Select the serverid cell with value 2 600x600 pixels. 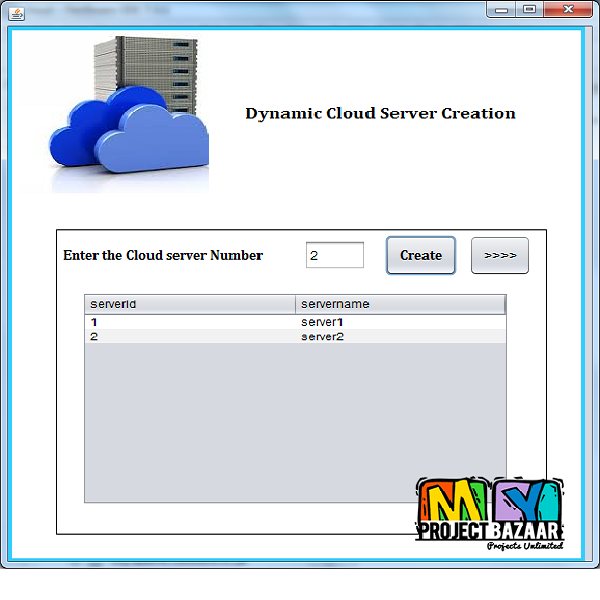tap(190, 337)
